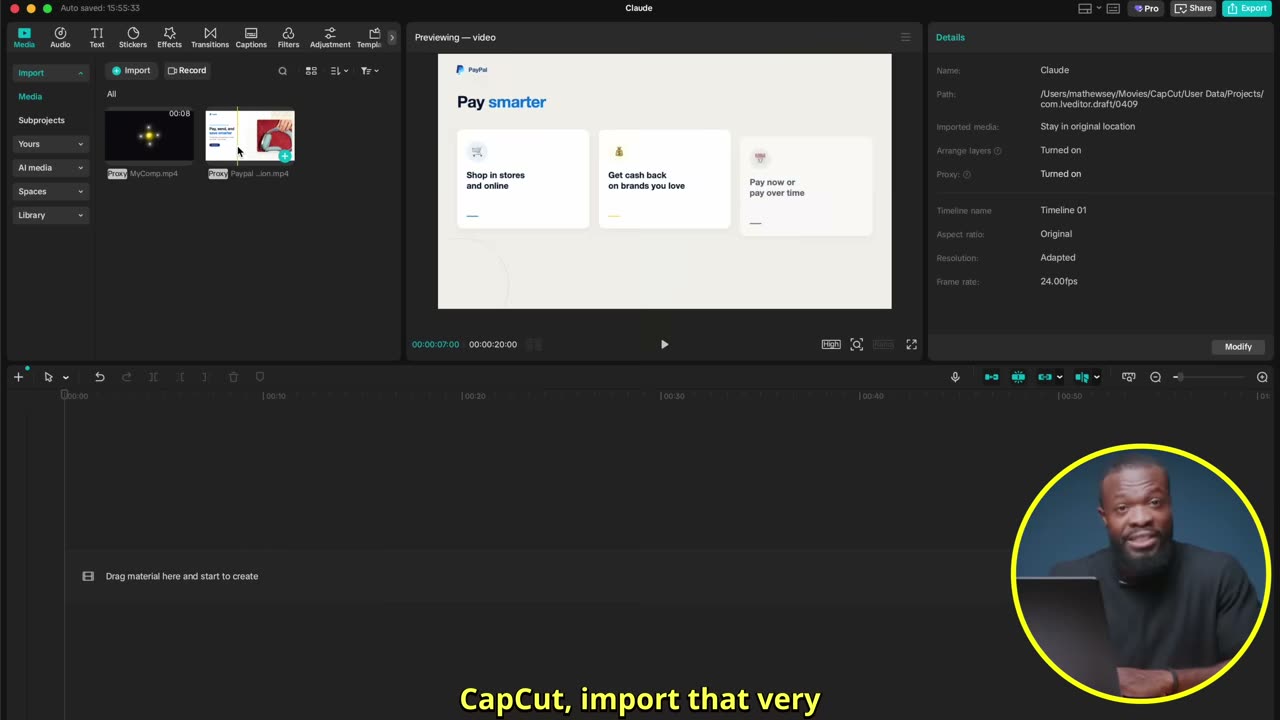Open the media filter dropdown
Viewport: 1280px width, 720px height.
click(x=369, y=71)
